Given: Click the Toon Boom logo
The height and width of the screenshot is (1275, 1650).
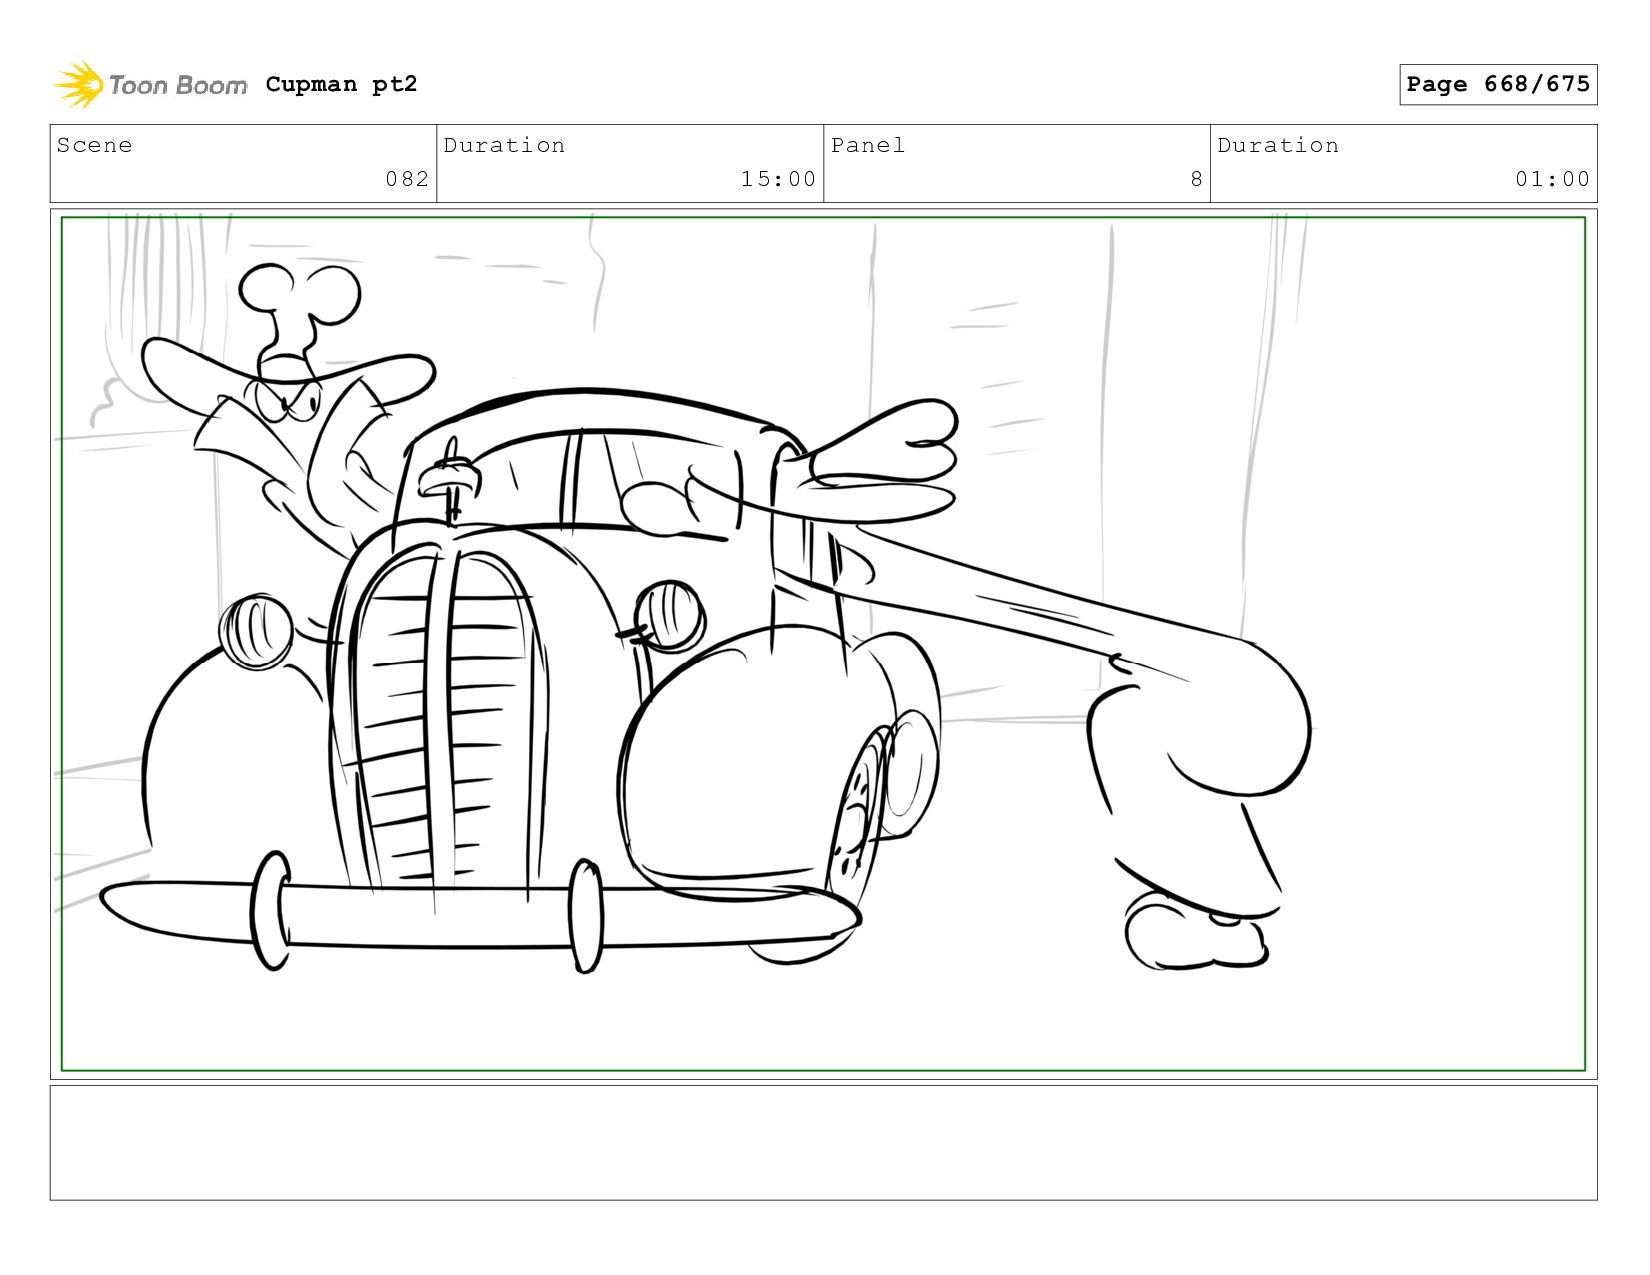Looking at the screenshot, I should [x=150, y=85].
